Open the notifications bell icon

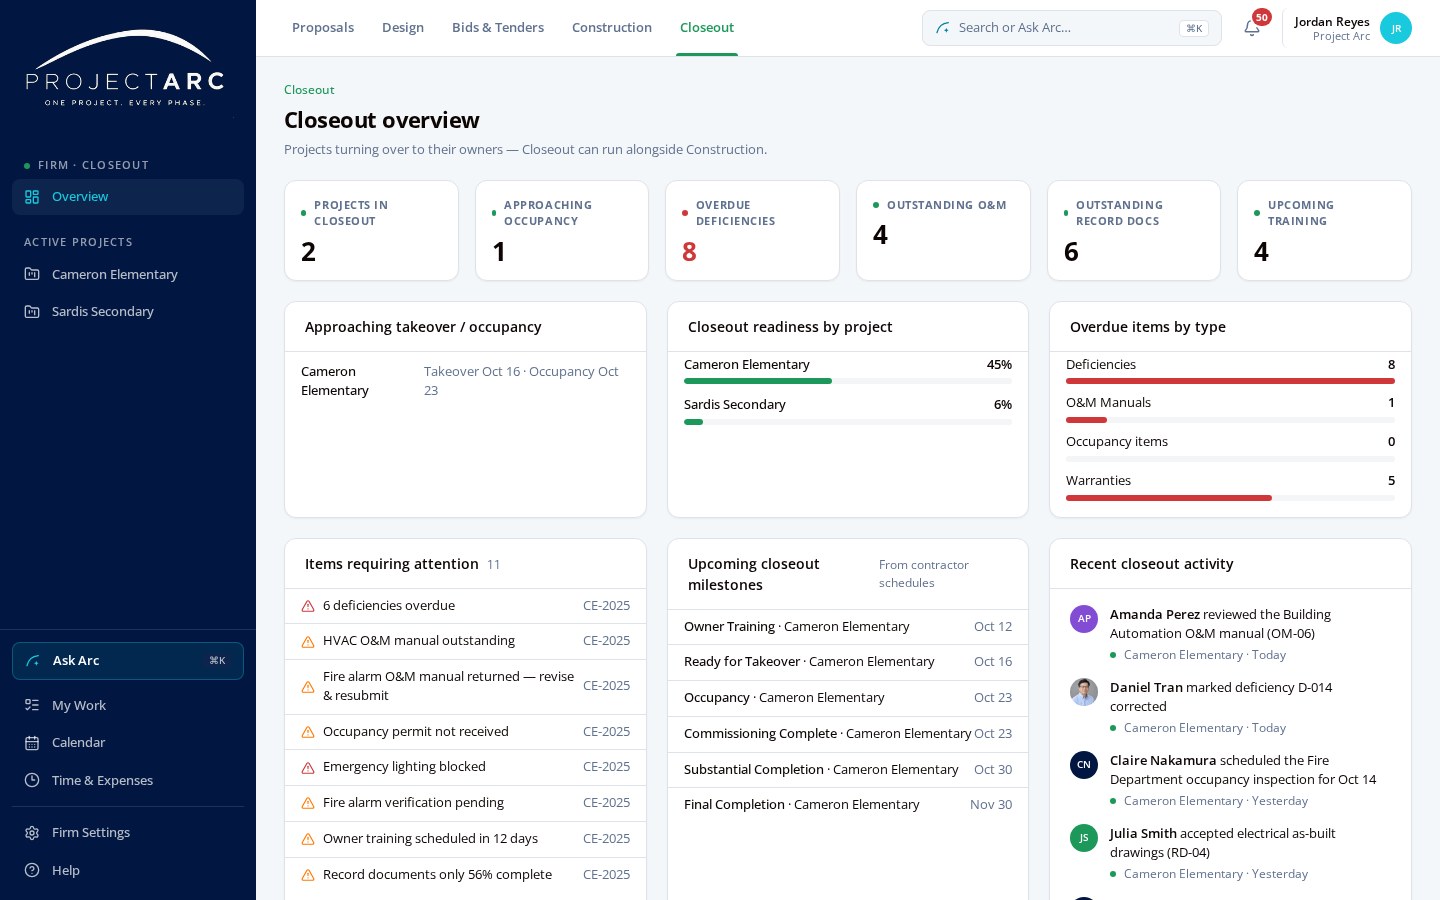[x=1252, y=28]
